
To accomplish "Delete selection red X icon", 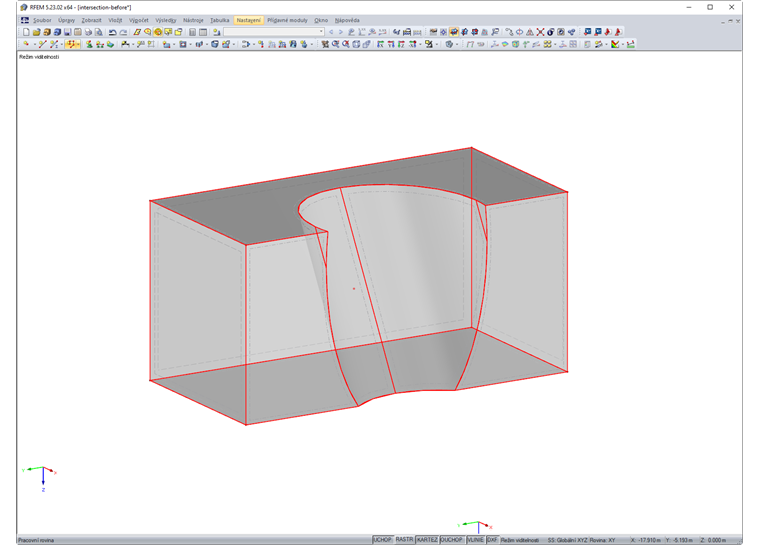I will point(540,32).
